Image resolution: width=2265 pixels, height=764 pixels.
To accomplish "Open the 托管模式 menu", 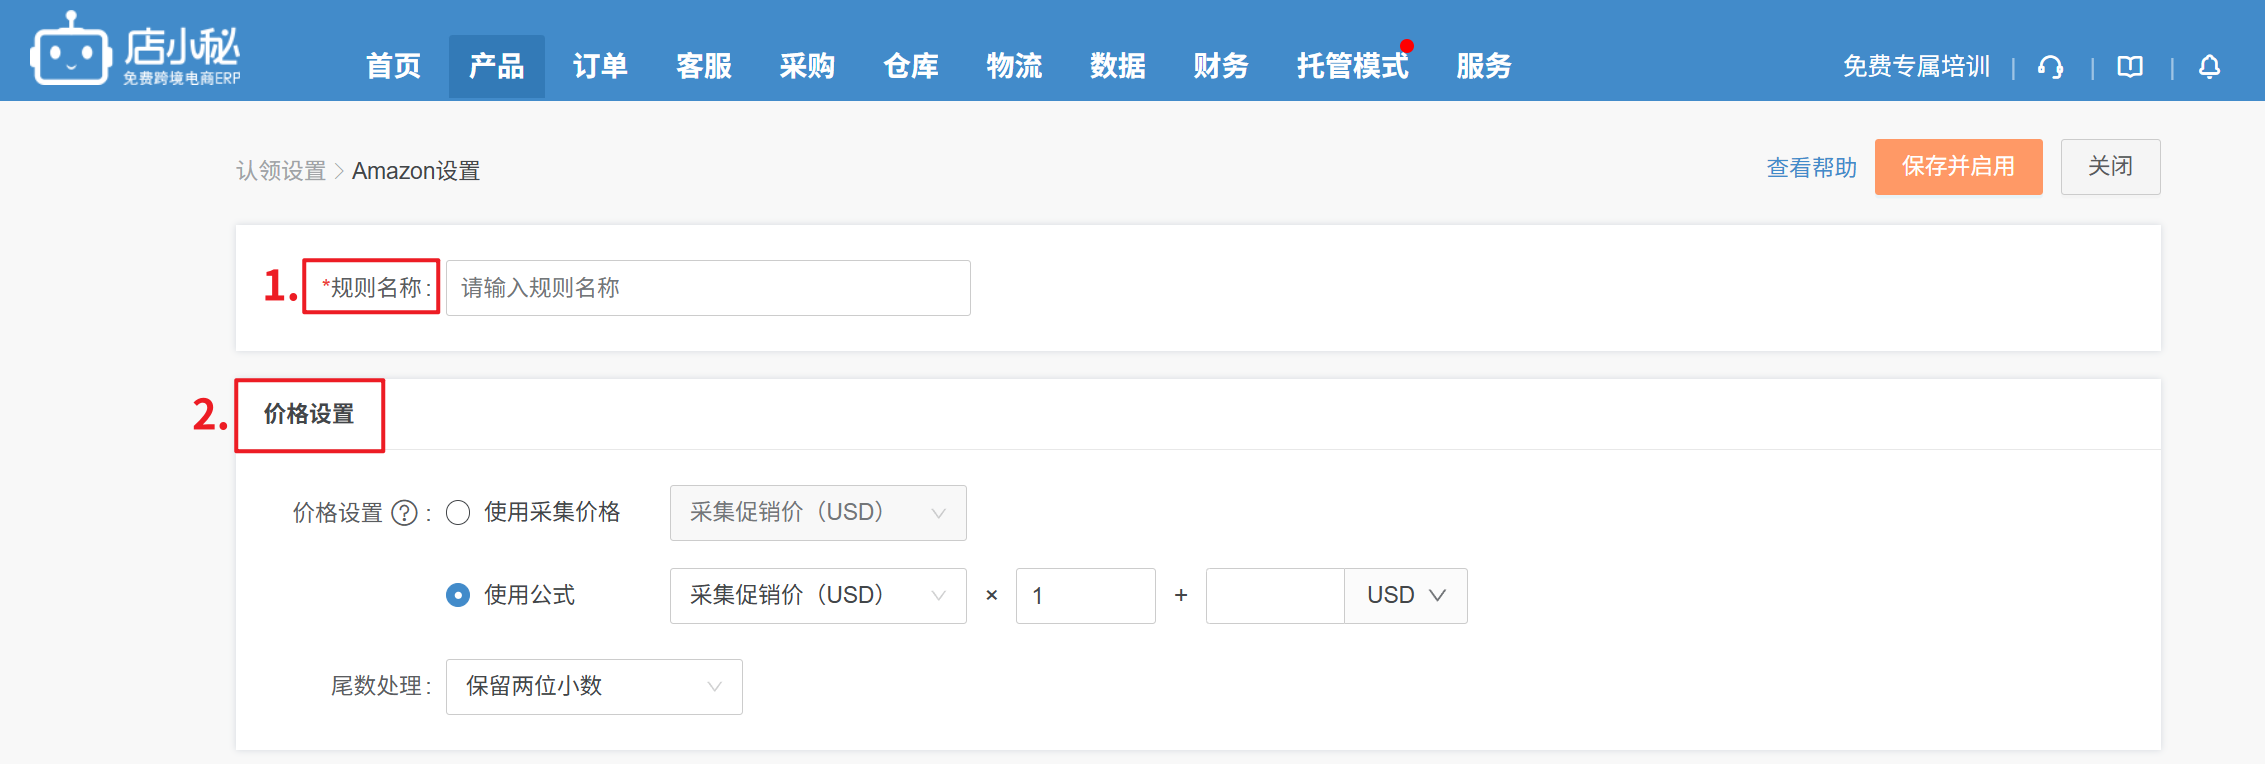I will (1352, 67).
